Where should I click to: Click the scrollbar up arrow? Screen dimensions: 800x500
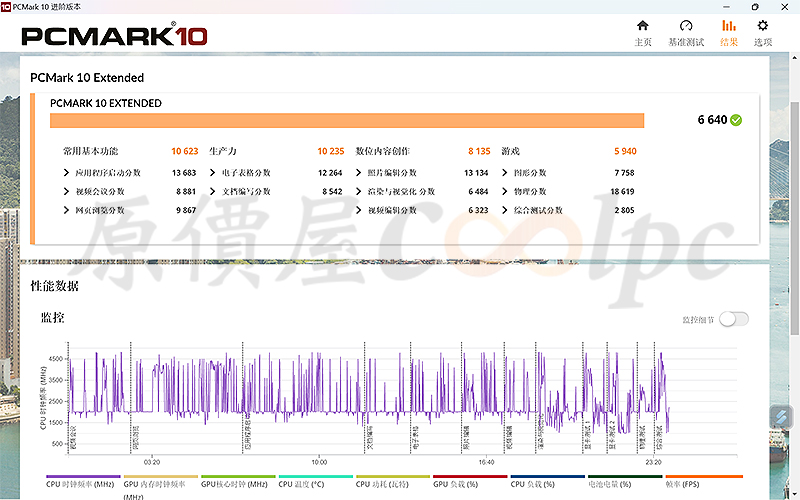pos(795,57)
